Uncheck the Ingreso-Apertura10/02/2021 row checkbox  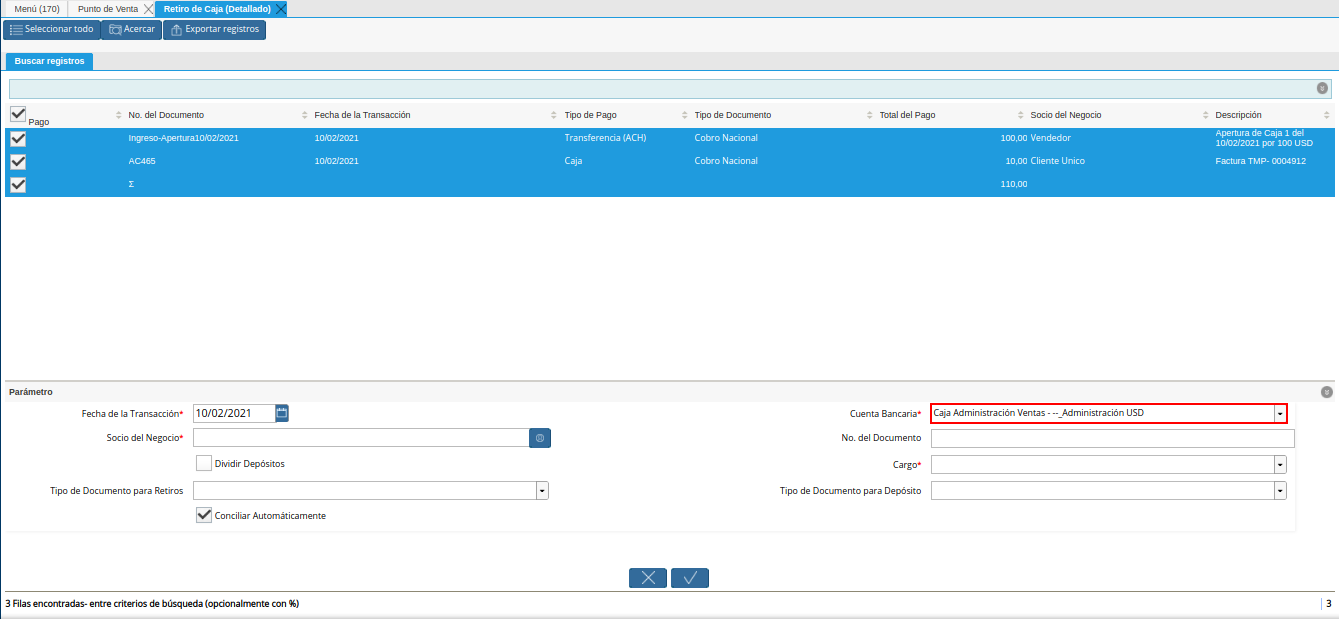[x=18, y=138]
